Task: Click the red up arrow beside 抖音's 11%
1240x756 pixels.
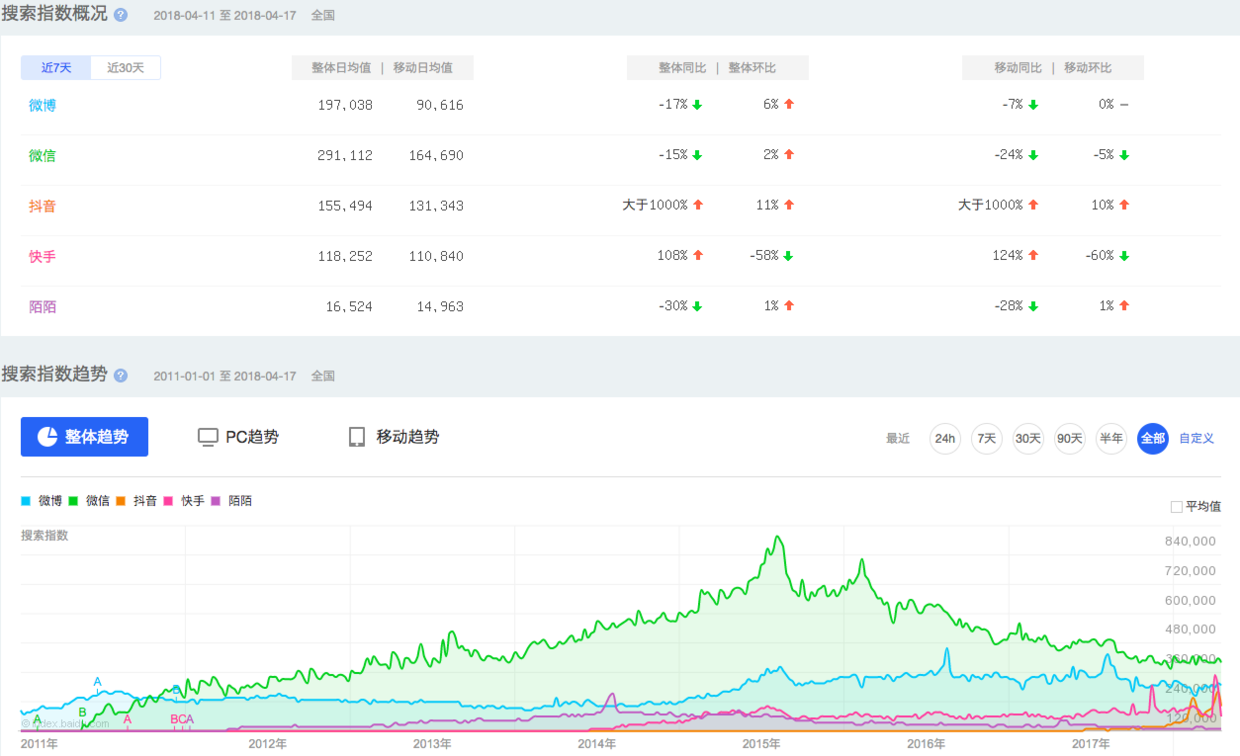Action: [x=790, y=205]
